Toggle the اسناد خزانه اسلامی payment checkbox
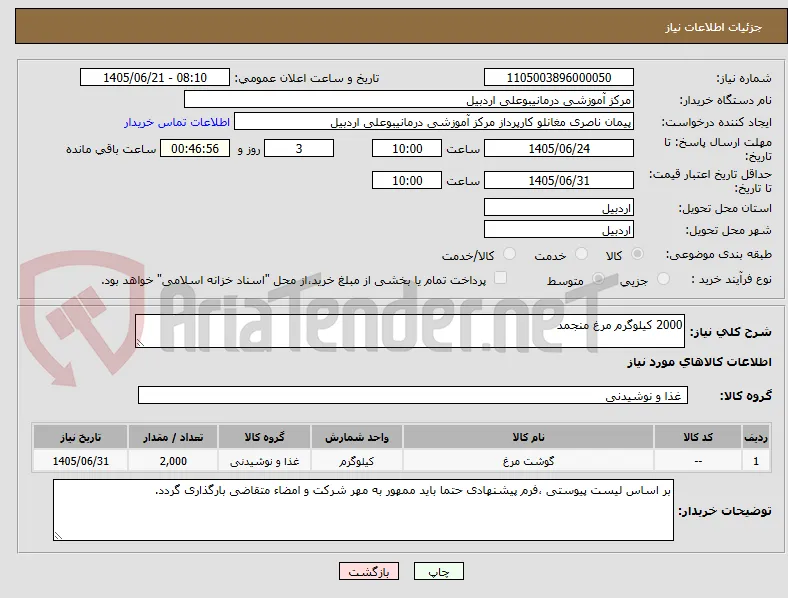The image size is (788, 598). (x=501, y=278)
